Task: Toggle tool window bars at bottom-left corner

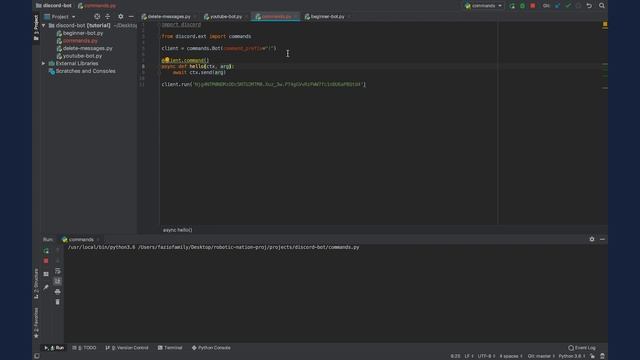Action: click(x=37, y=356)
